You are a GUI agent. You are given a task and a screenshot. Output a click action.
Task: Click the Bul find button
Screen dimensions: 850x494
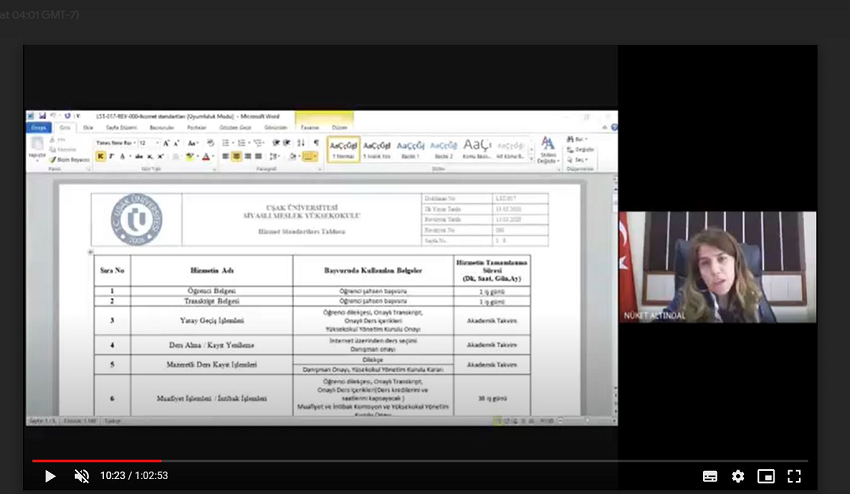tap(580, 140)
